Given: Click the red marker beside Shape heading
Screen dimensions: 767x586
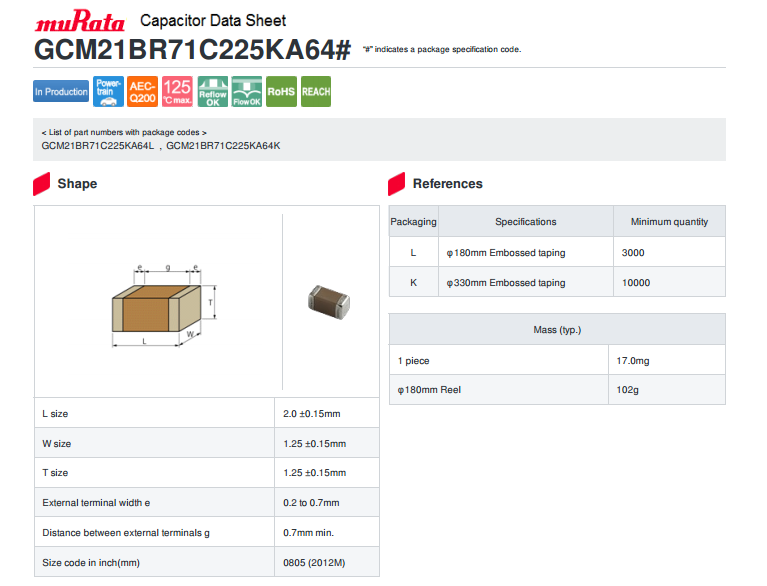Looking at the screenshot, I should (42, 184).
